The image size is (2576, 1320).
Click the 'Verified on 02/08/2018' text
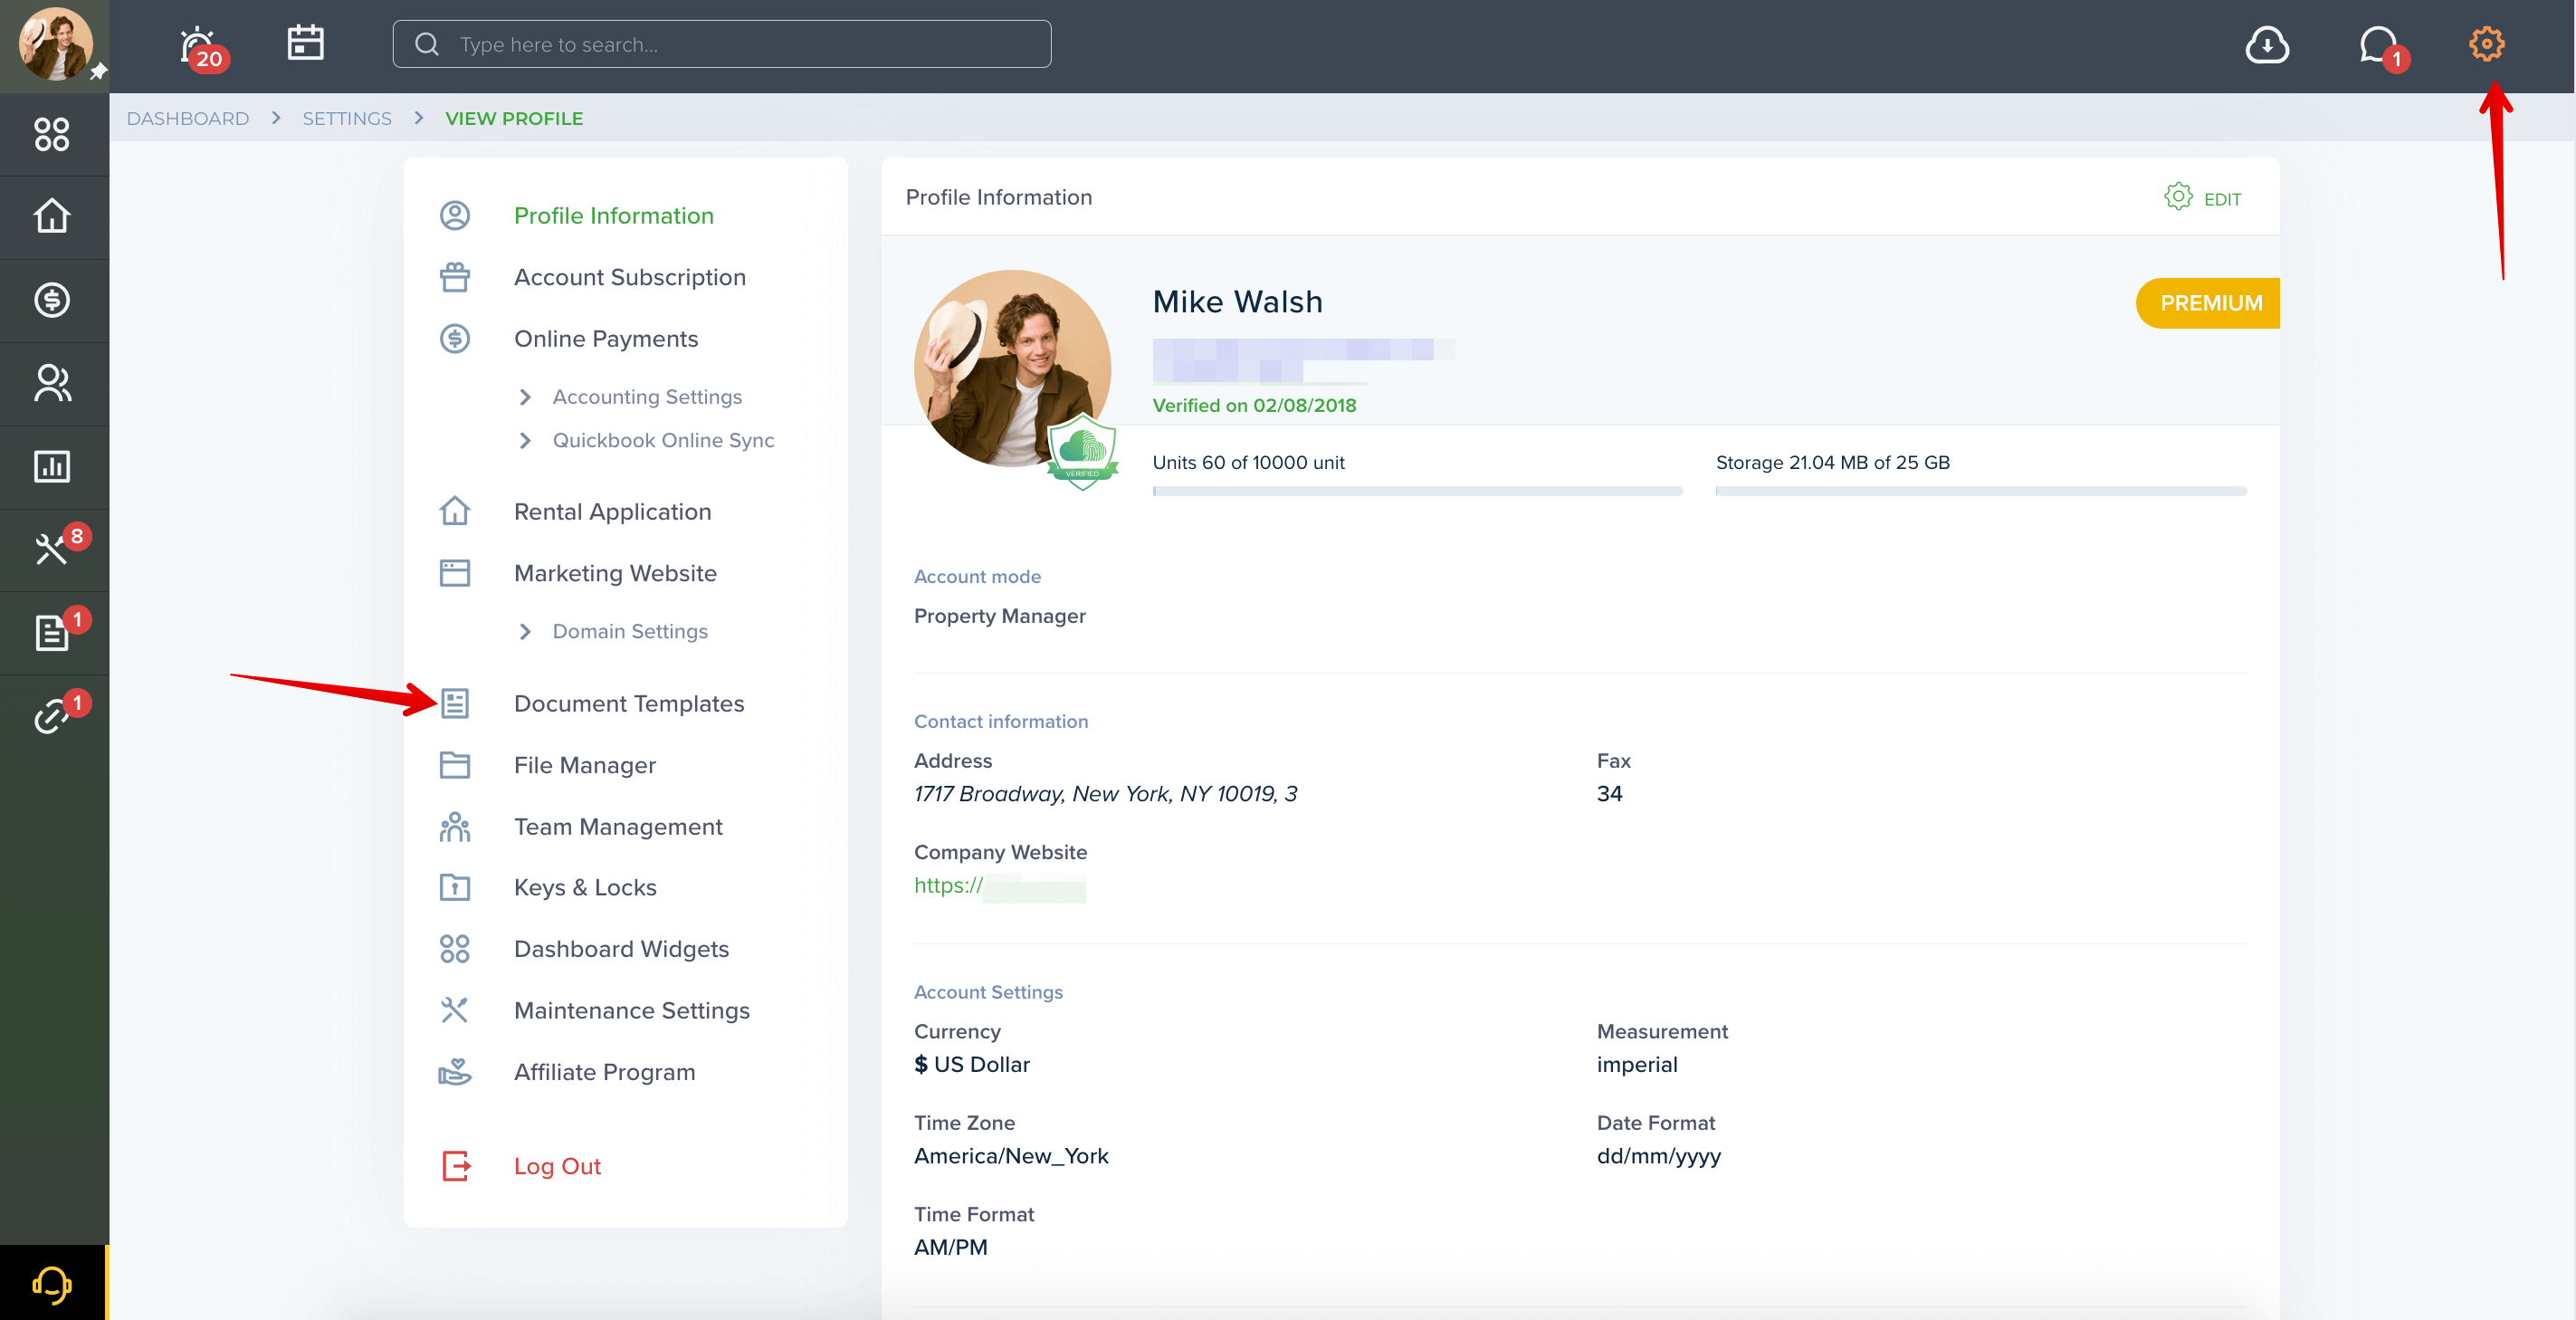point(1254,406)
